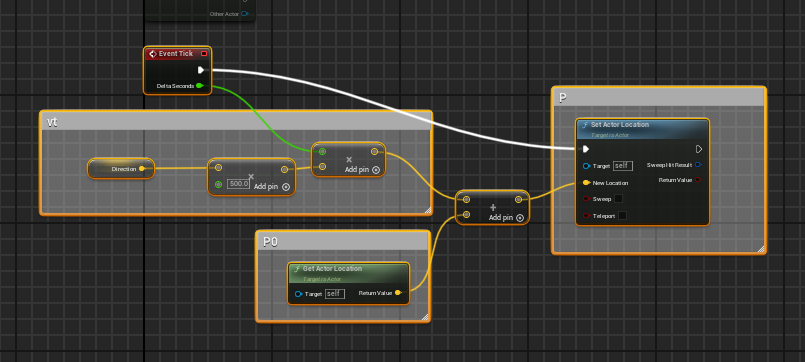Toggle the Teleport checkbox

point(622,216)
